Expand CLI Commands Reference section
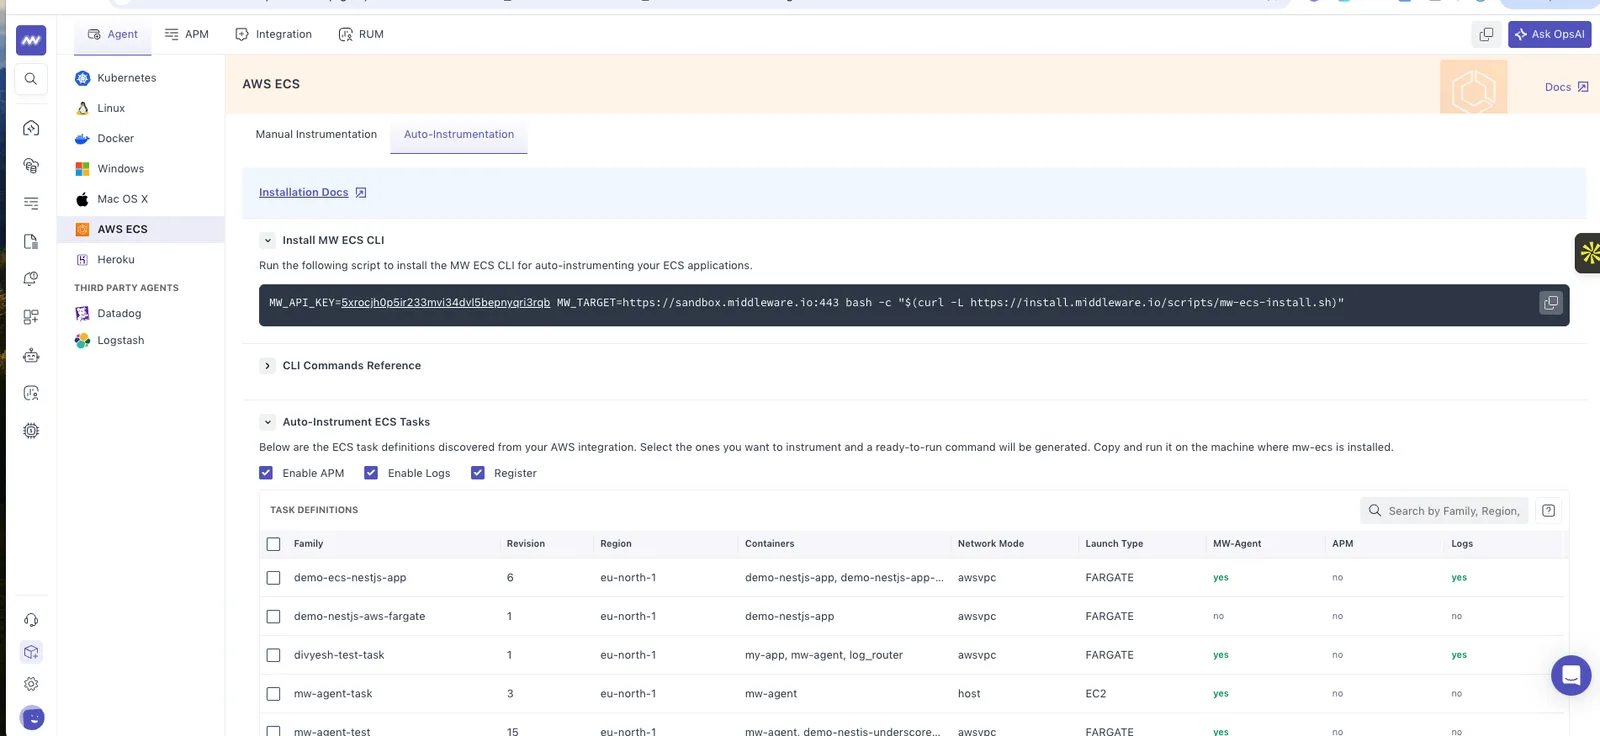Viewport: 1600px width, 736px height. click(x=267, y=366)
